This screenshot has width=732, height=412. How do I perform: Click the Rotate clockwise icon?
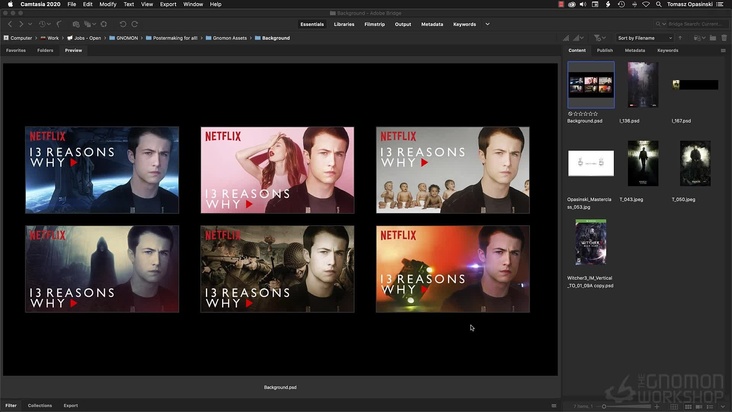[x=135, y=24]
